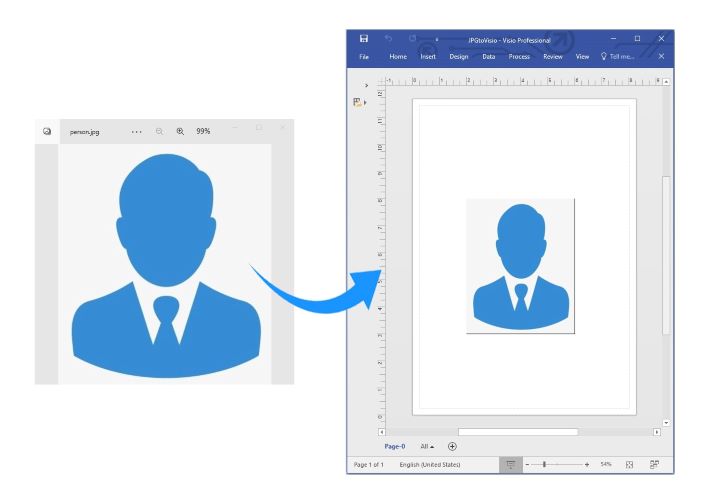Zoom in on person.jpg with magnifier plus
The image size is (702, 500).
[180, 131]
